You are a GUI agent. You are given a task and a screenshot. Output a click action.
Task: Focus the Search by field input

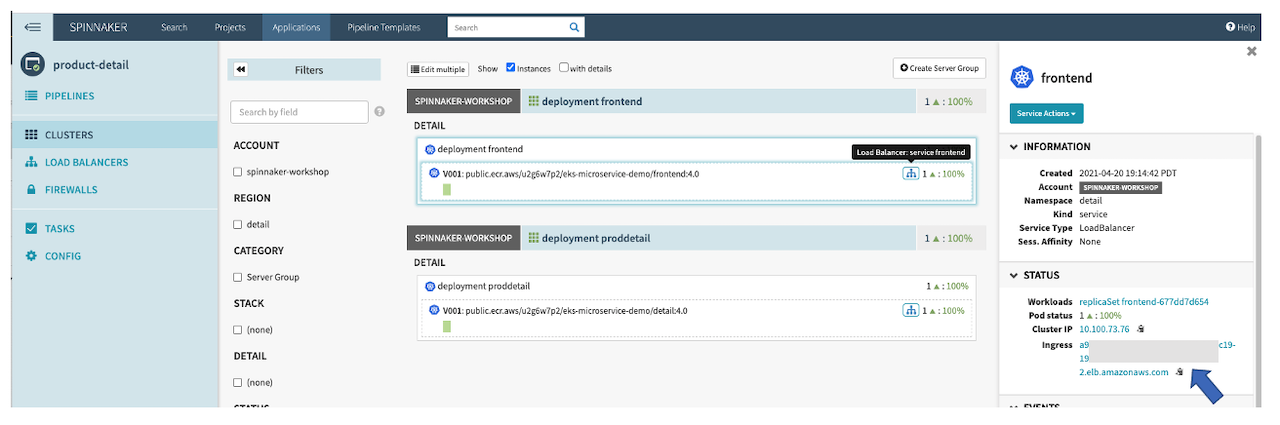299,112
